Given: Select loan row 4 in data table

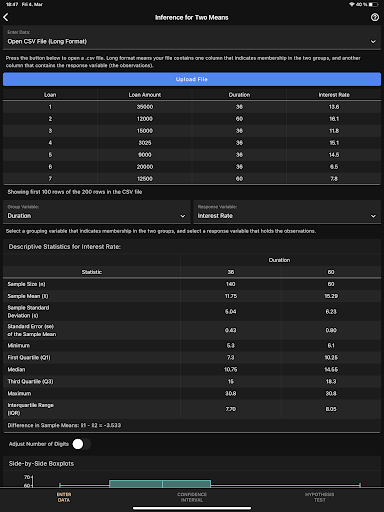Looking at the screenshot, I should 192,143.
